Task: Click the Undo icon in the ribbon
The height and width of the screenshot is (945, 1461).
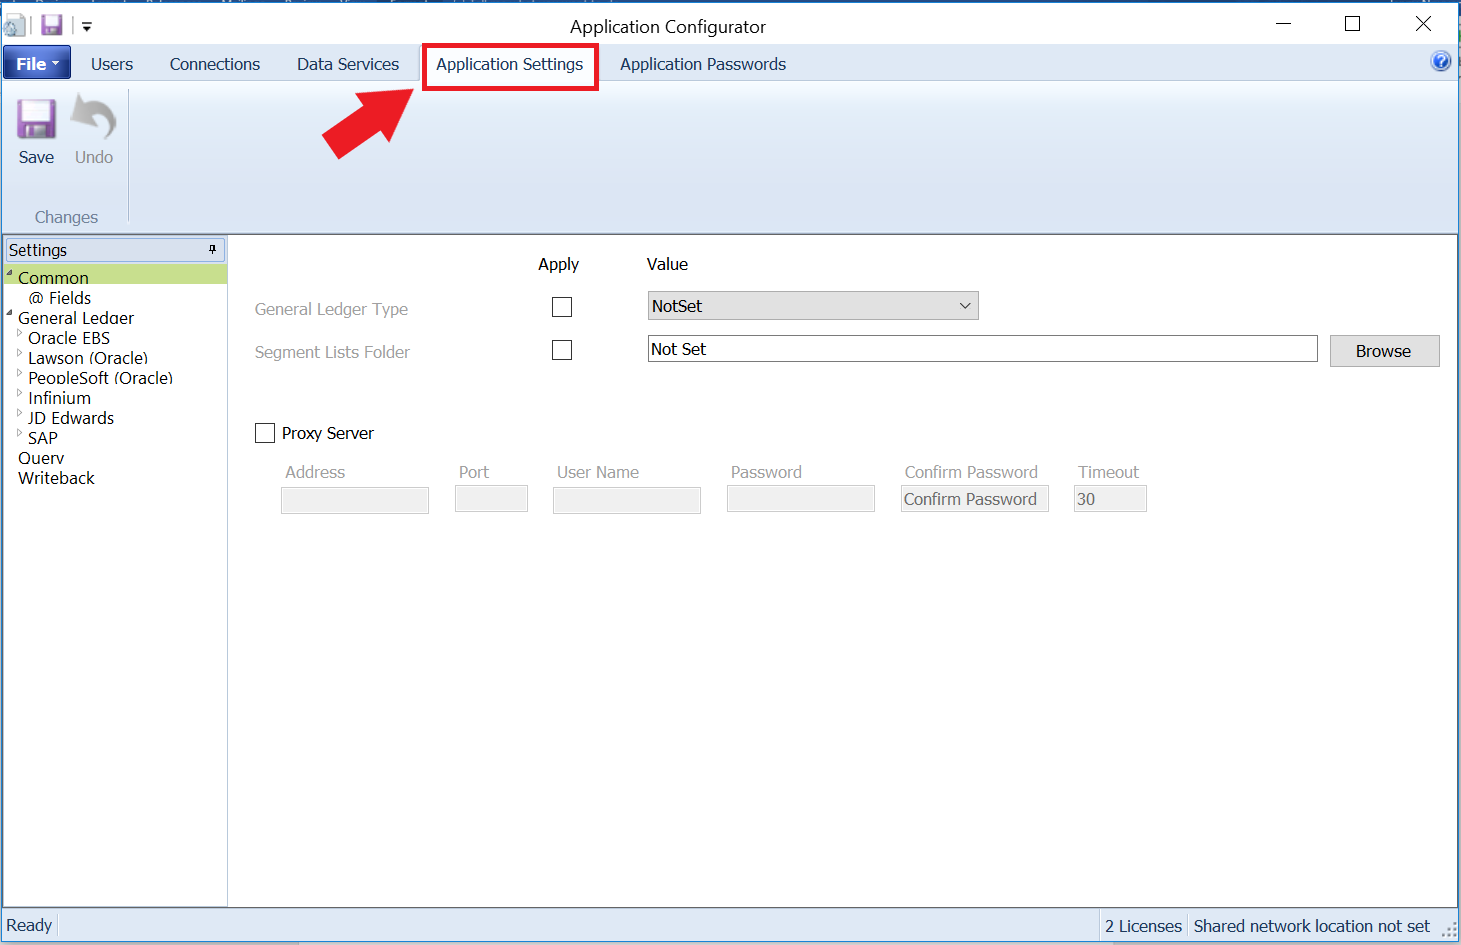Action: (93, 118)
